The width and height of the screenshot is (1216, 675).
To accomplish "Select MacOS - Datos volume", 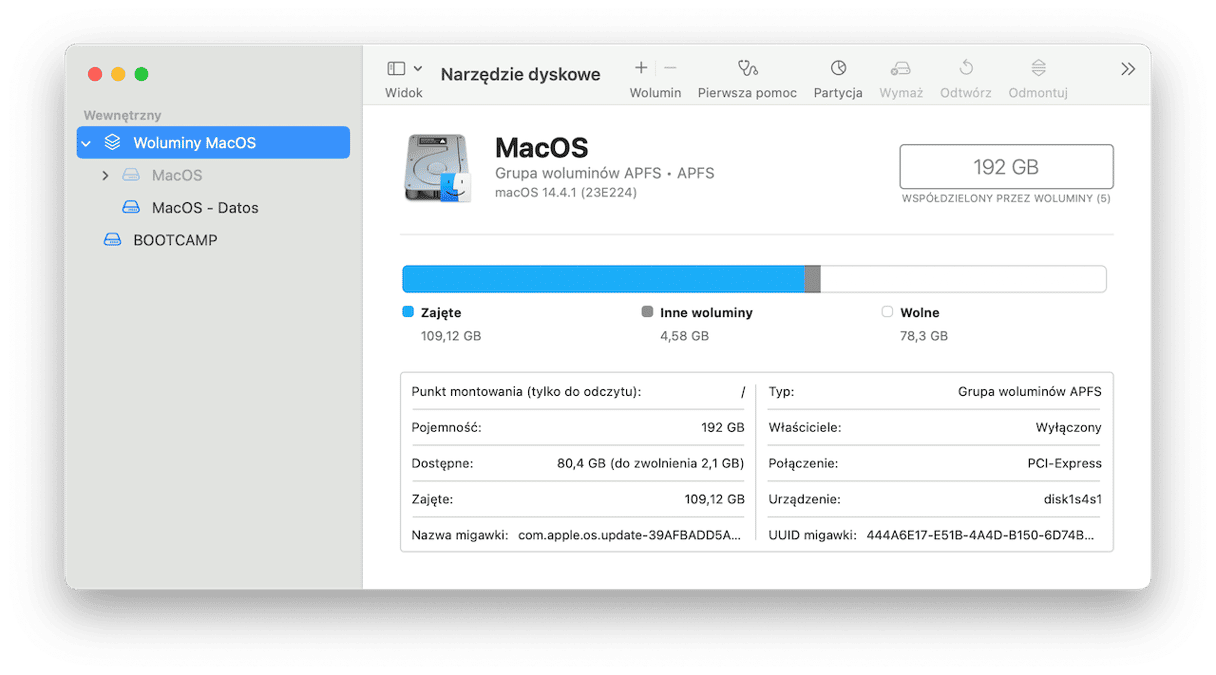I will click(205, 208).
